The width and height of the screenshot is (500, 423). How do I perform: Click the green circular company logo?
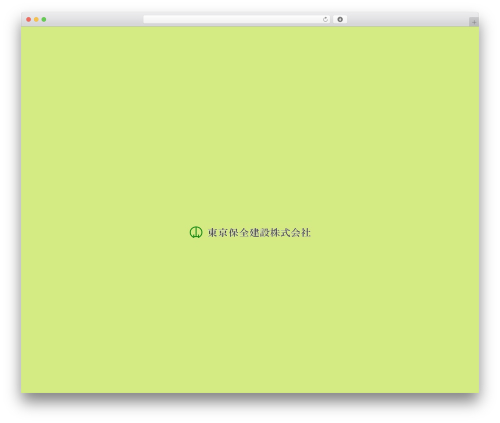coord(196,232)
